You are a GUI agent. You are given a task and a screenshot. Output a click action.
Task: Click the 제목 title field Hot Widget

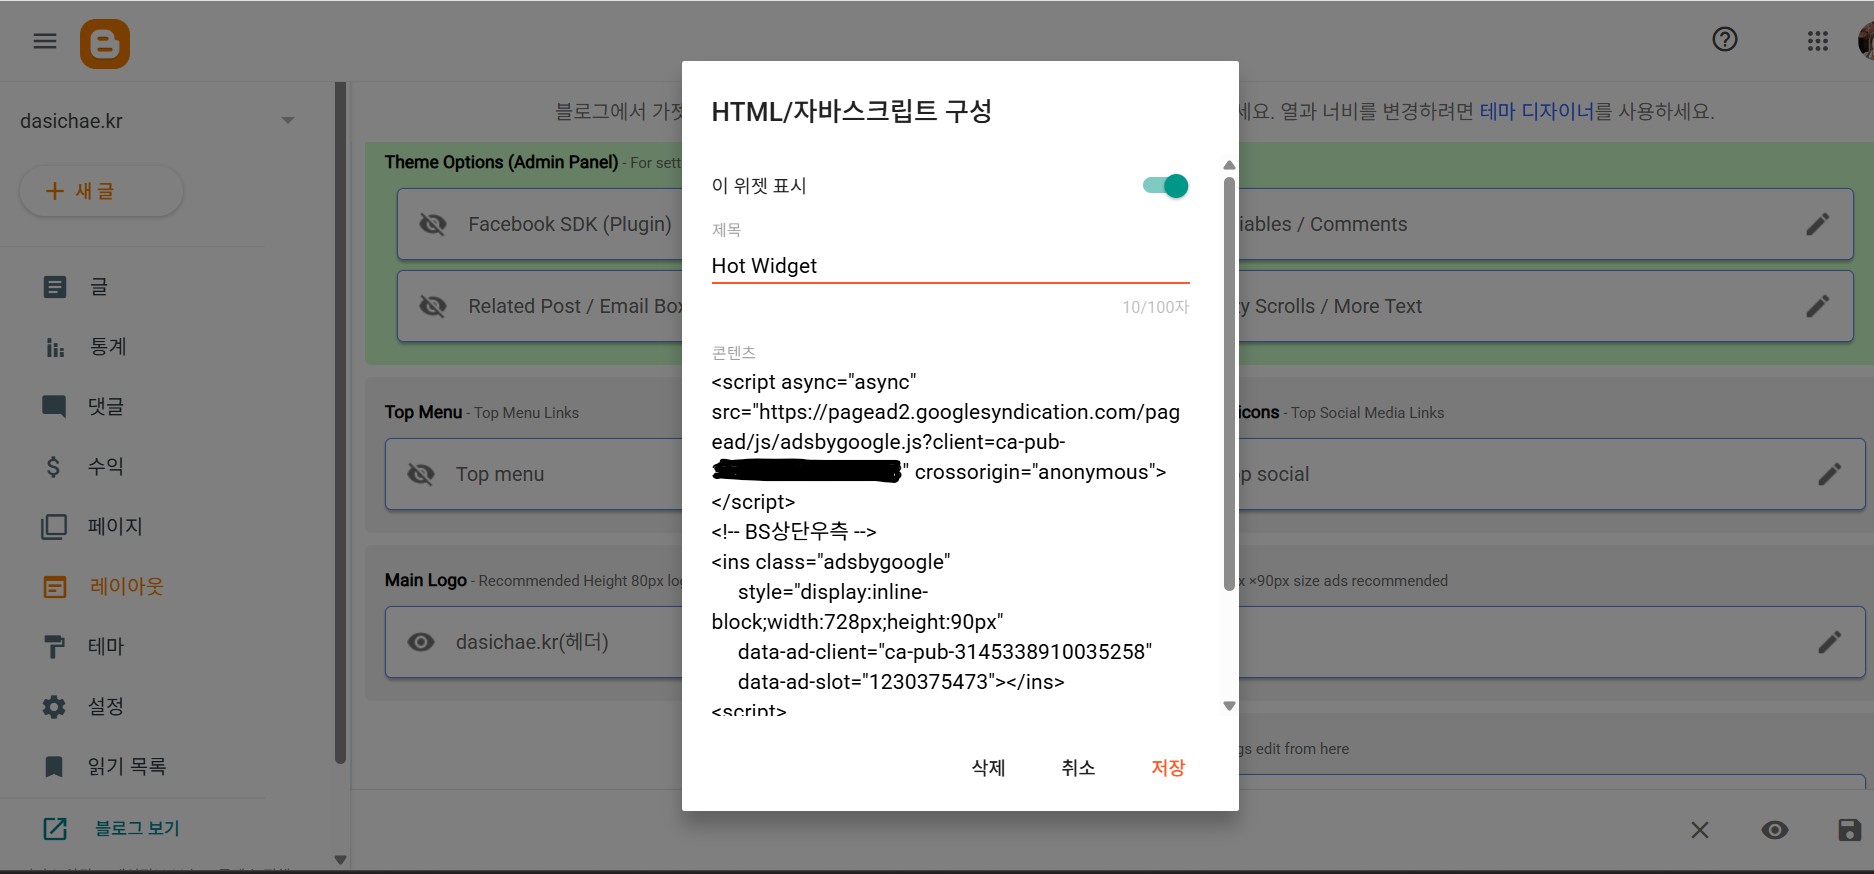tap(950, 266)
